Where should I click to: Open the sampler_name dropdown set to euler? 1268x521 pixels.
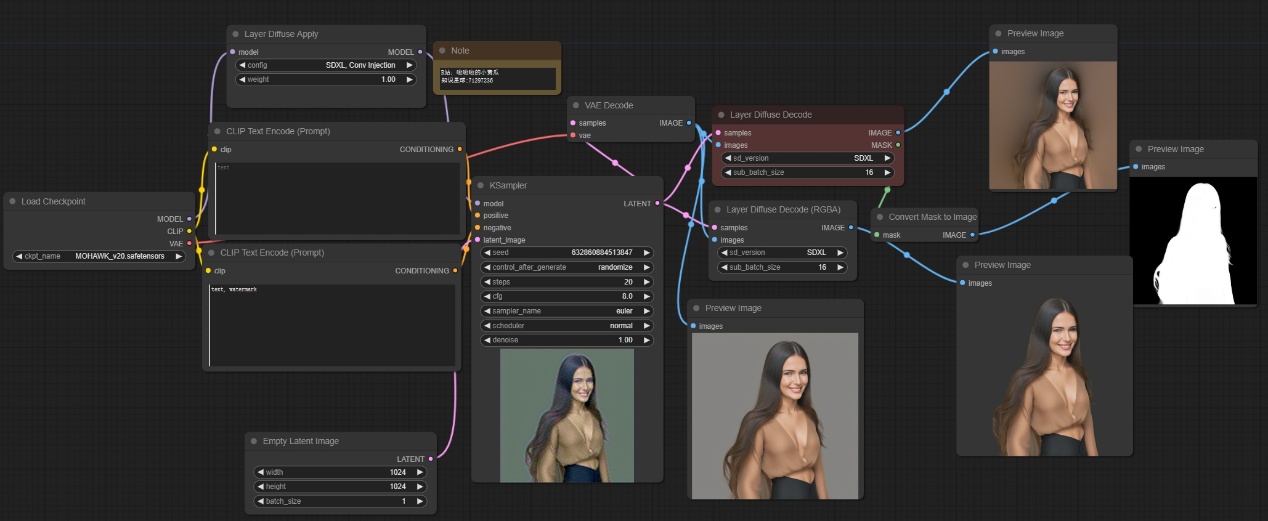[x=566, y=311]
